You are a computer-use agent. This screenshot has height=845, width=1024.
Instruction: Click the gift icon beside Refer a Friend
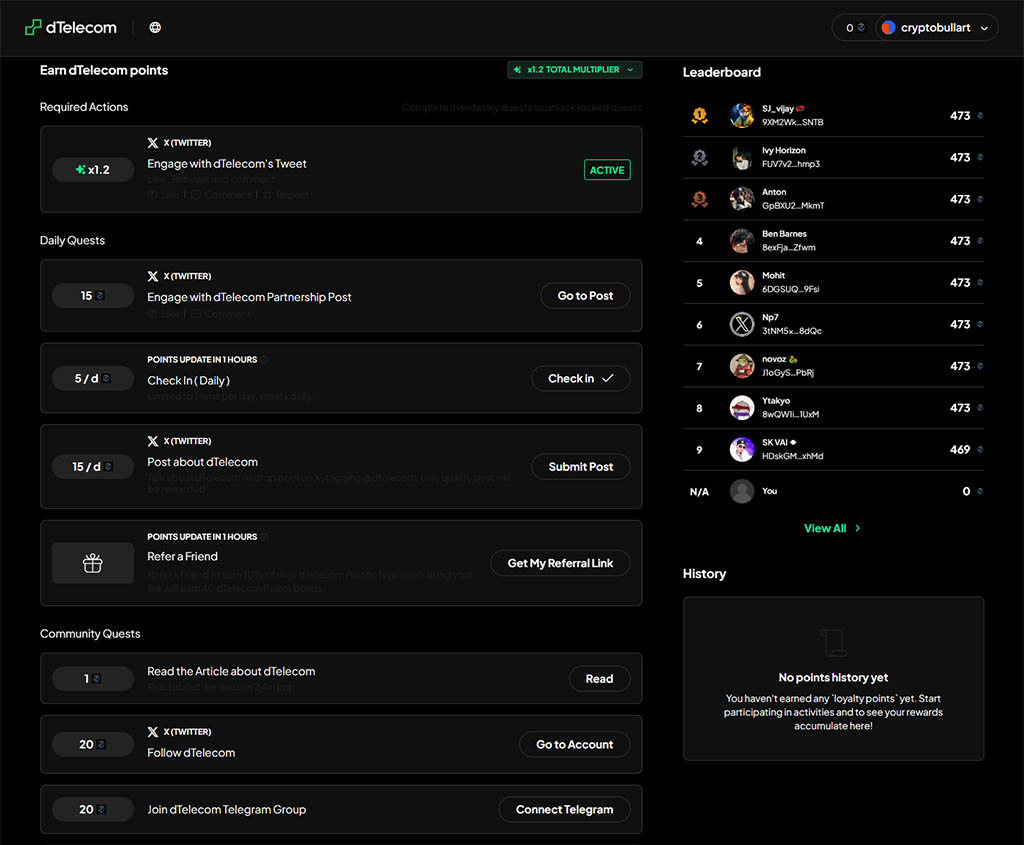(93, 563)
